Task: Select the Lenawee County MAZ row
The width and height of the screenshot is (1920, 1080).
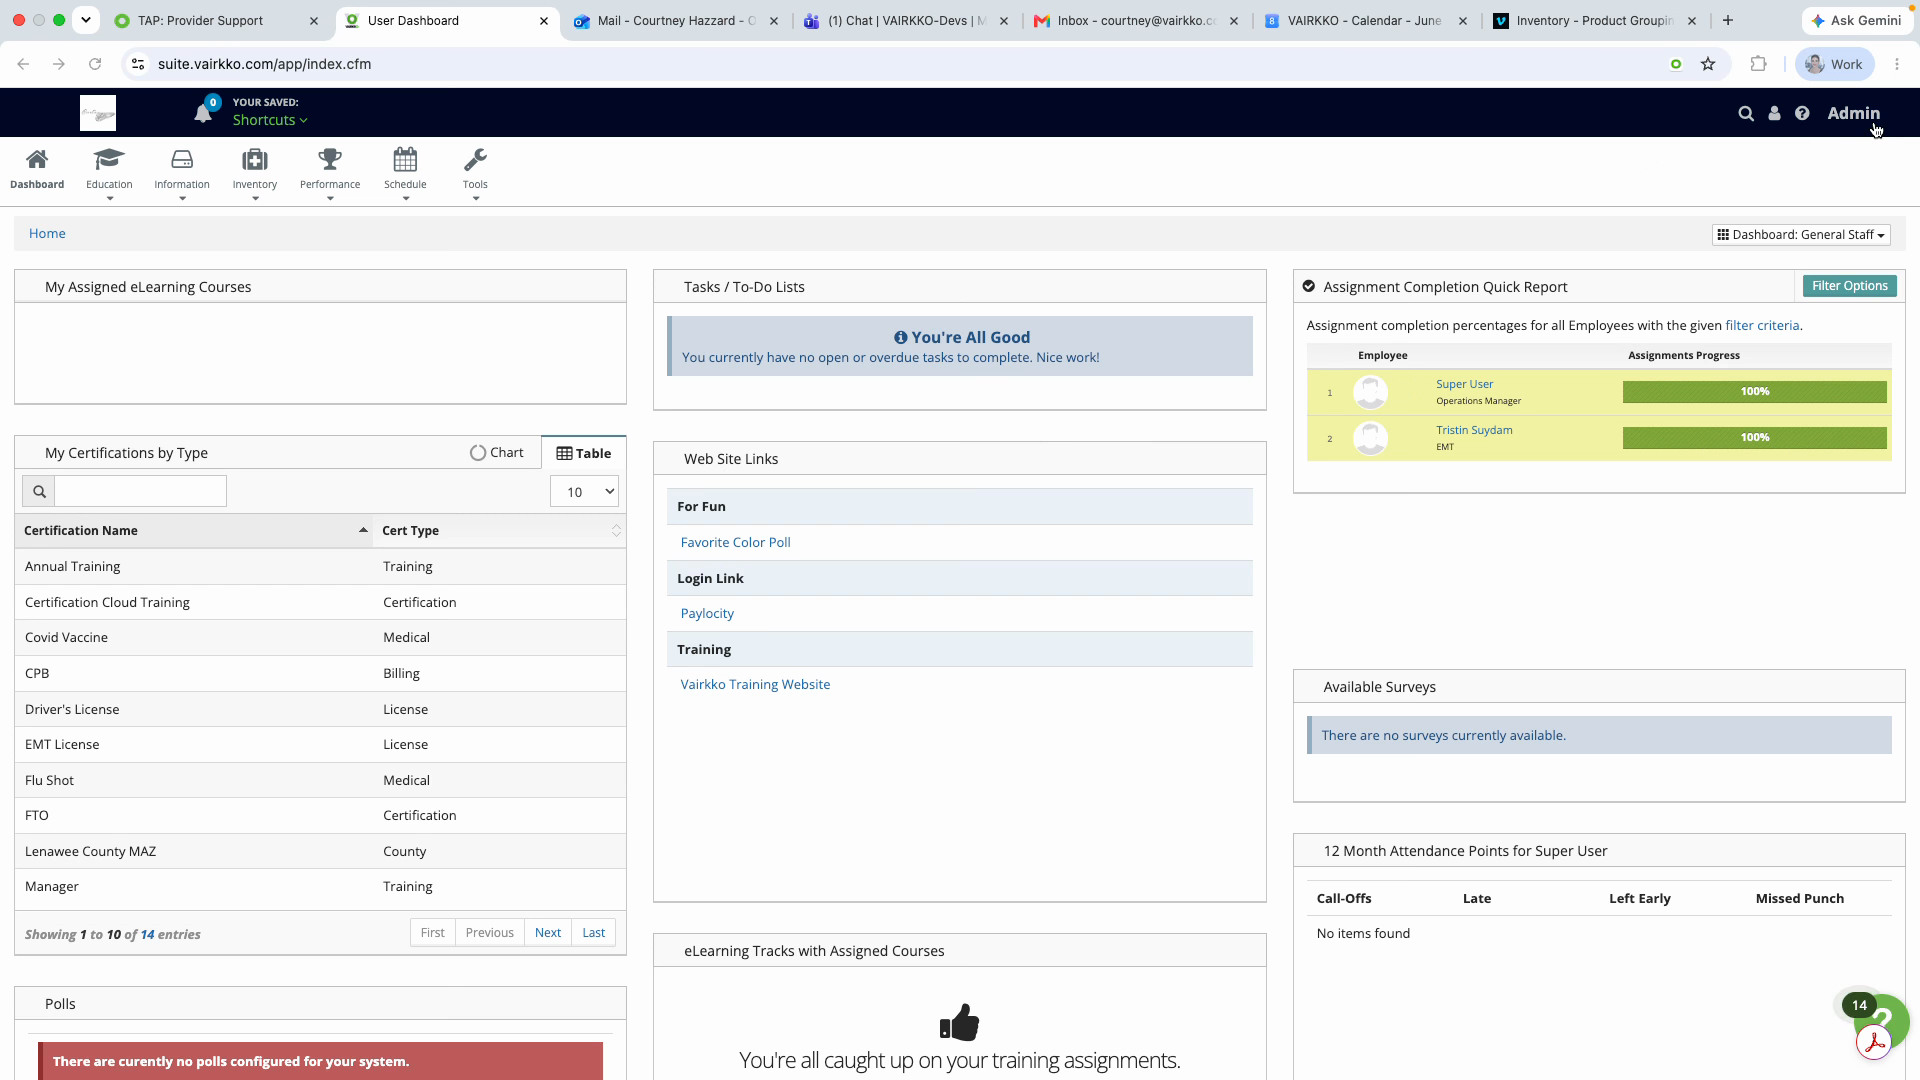Action: tap(320, 852)
